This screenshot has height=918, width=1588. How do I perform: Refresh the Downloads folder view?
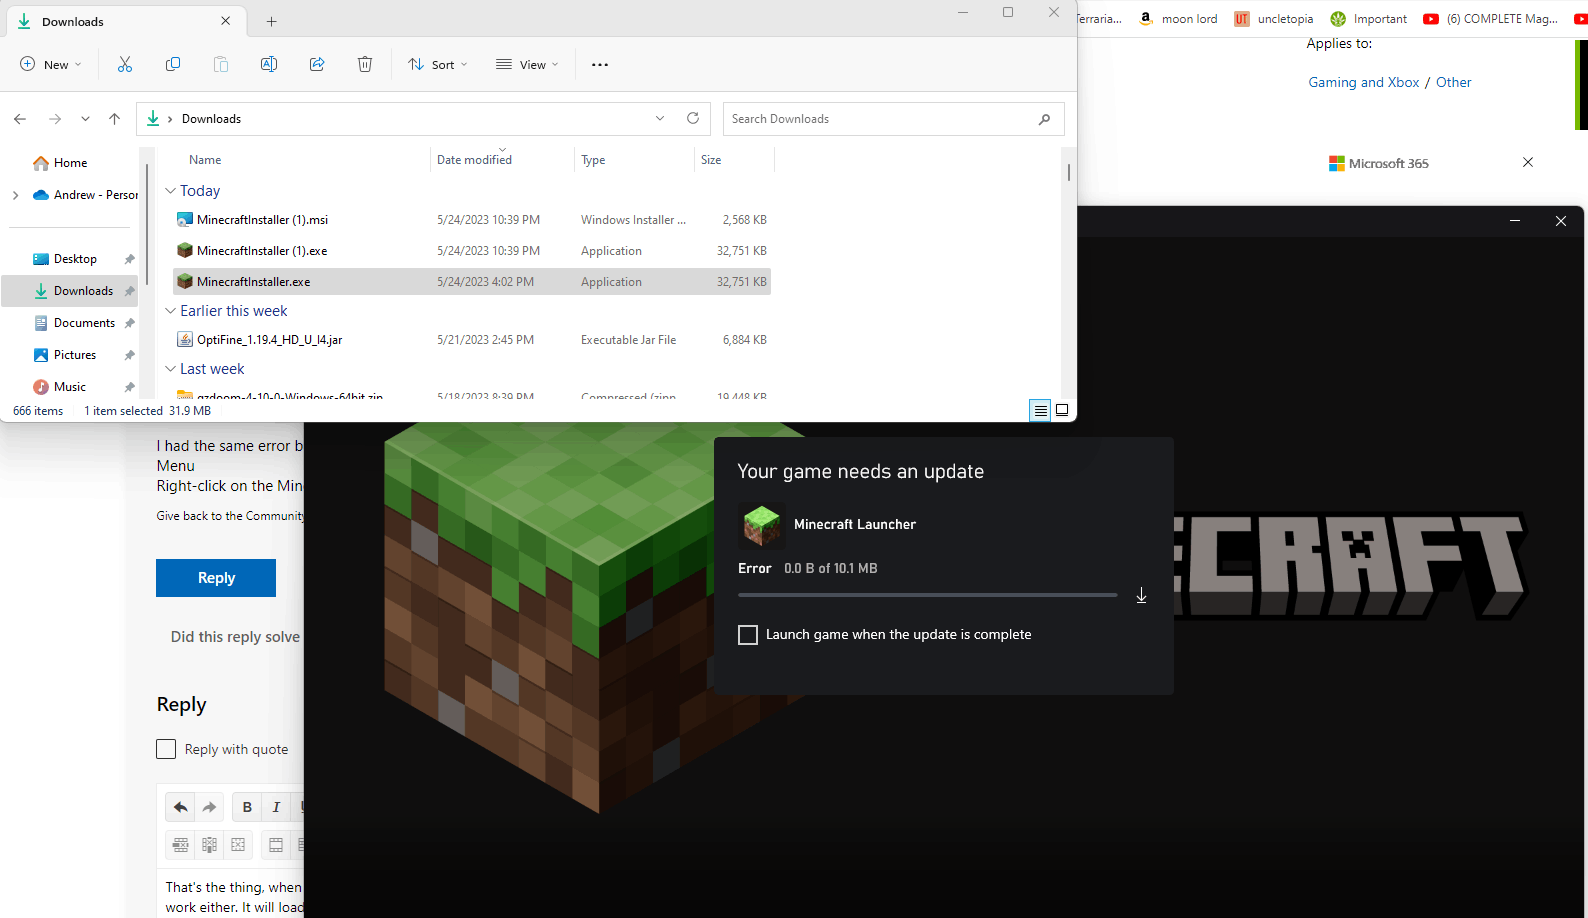coord(693,118)
